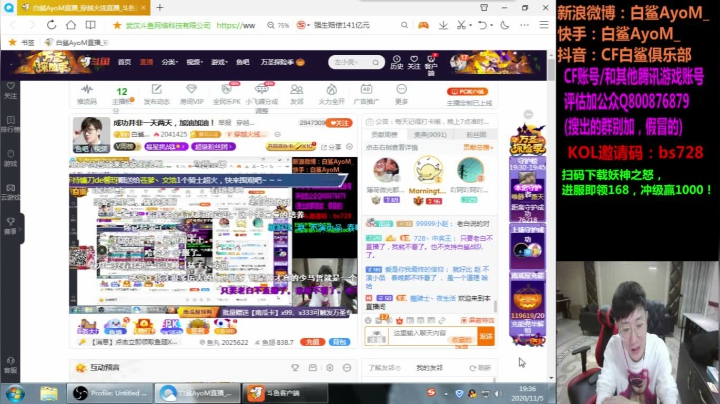Switch to 贡献周榜 tab
The height and width of the screenshot is (404, 720).
click(384, 135)
